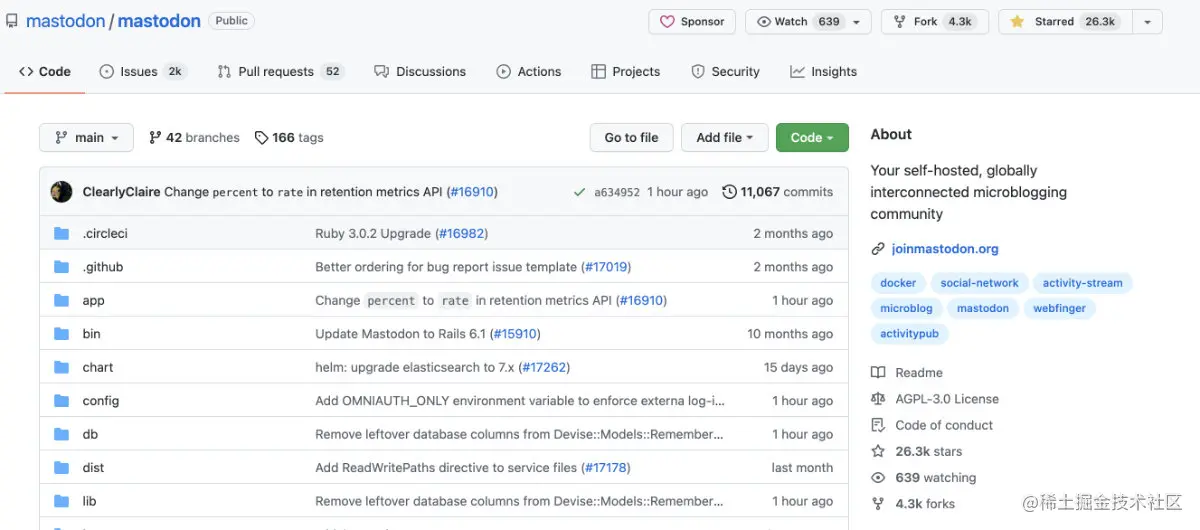Click the docker topic tag
The image size is (1200, 530).
click(x=898, y=283)
